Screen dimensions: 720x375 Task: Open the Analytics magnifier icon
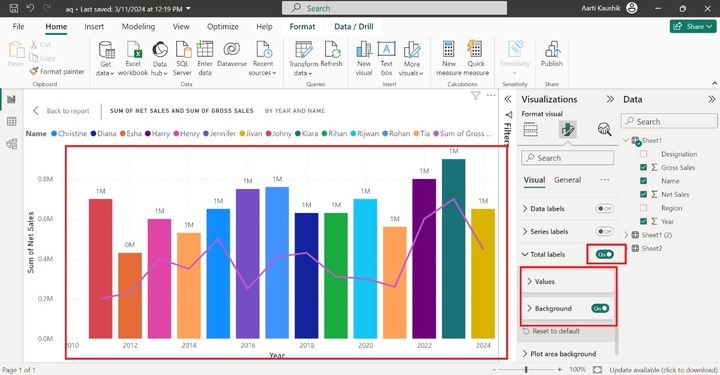tap(604, 130)
